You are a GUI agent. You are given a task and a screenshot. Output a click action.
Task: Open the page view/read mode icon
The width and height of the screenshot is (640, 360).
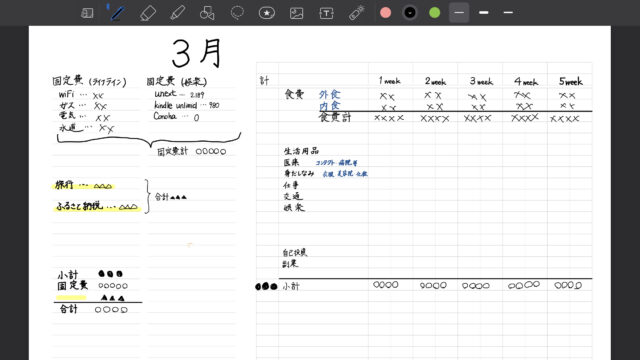point(87,13)
